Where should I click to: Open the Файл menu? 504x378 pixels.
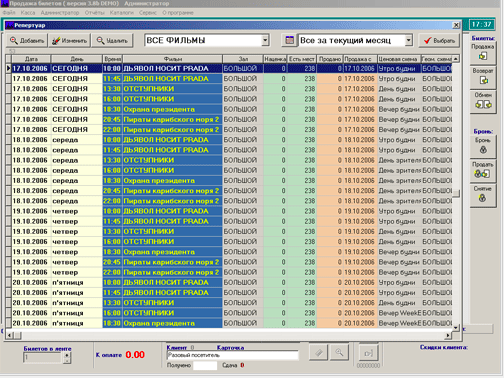[9, 13]
